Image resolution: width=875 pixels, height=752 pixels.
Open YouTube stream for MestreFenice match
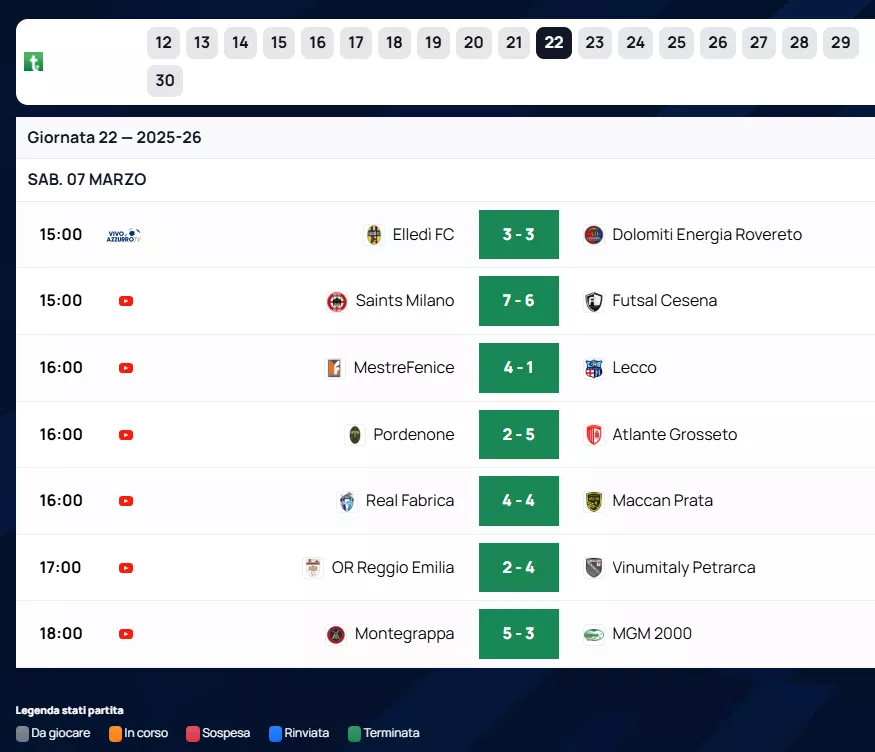pos(126,368)
